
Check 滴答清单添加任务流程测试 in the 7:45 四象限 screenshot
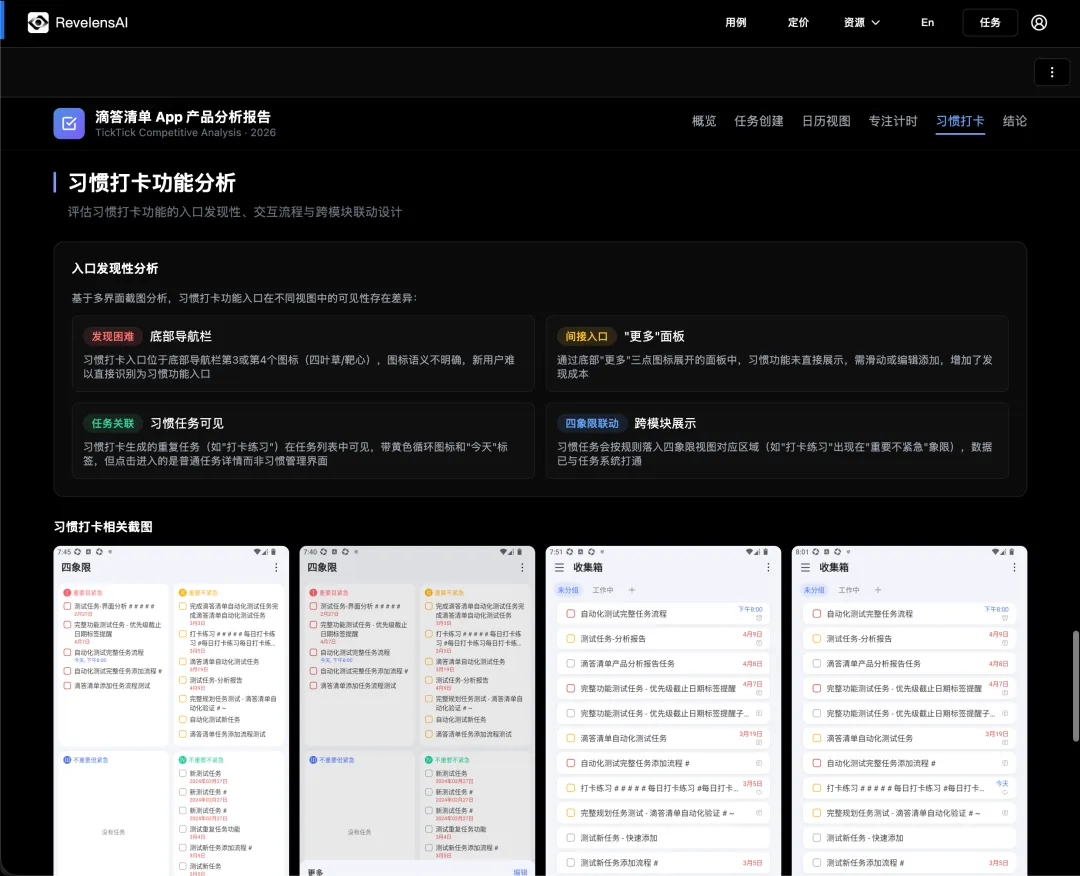tap(67, 686)
